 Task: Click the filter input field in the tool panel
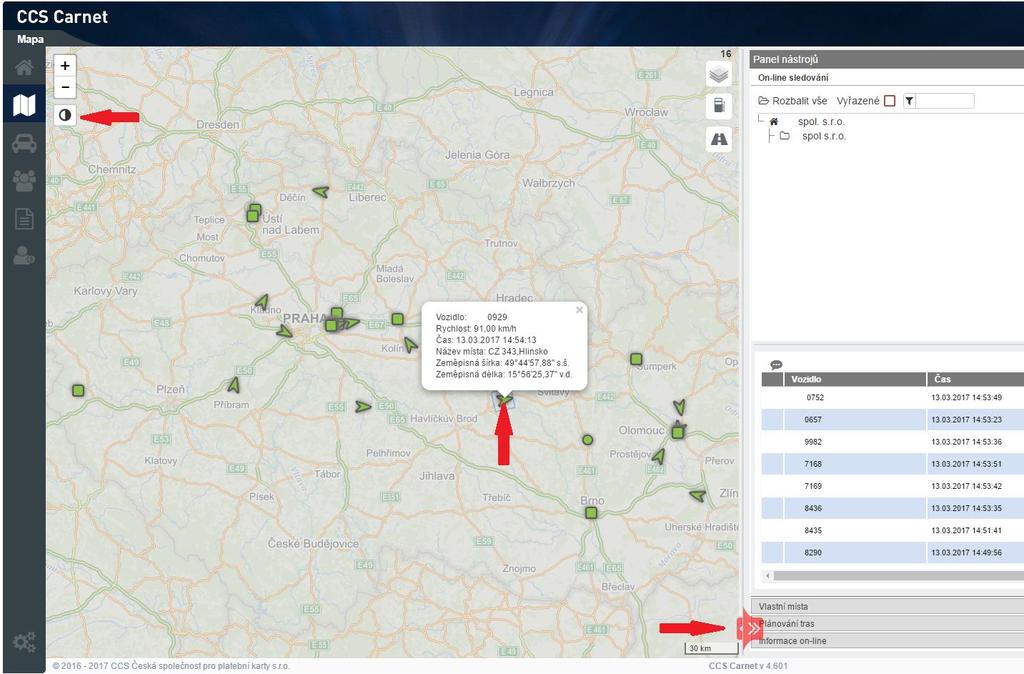[x=944, y=101]
